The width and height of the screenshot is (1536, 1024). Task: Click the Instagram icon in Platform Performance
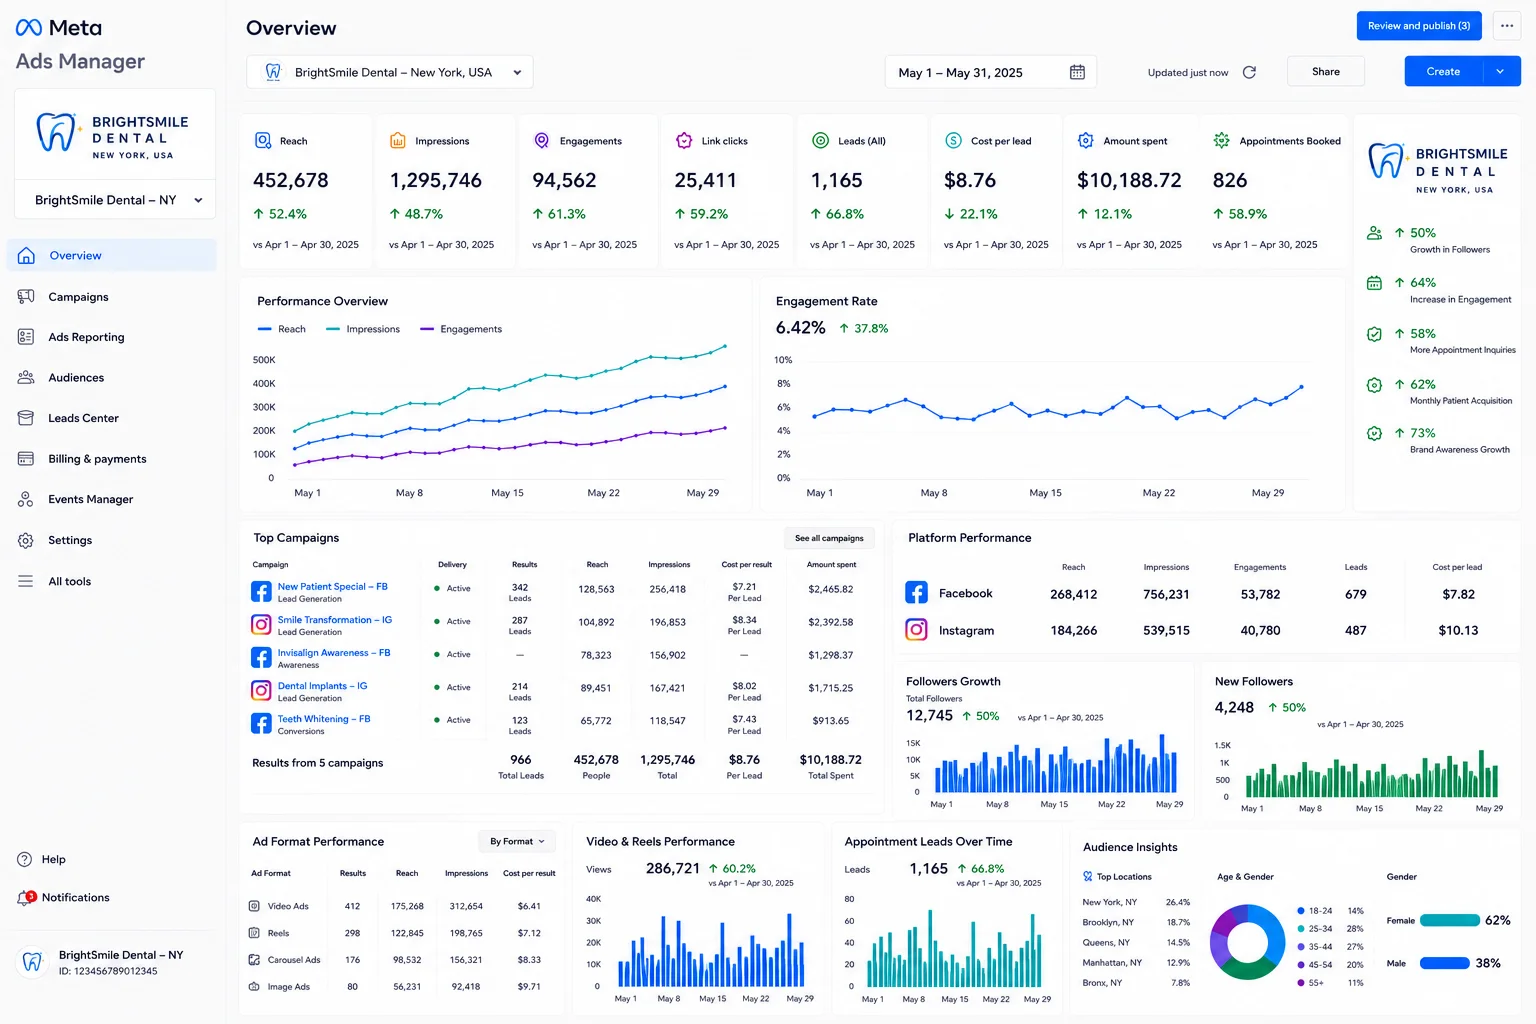click(x=916, y=630)
